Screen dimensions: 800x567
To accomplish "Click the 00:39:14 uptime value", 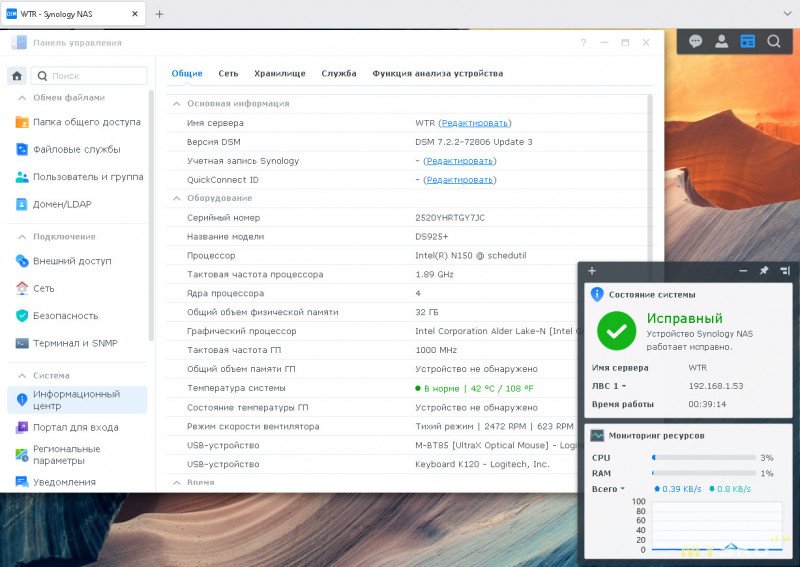I will (x=707, y=404).
